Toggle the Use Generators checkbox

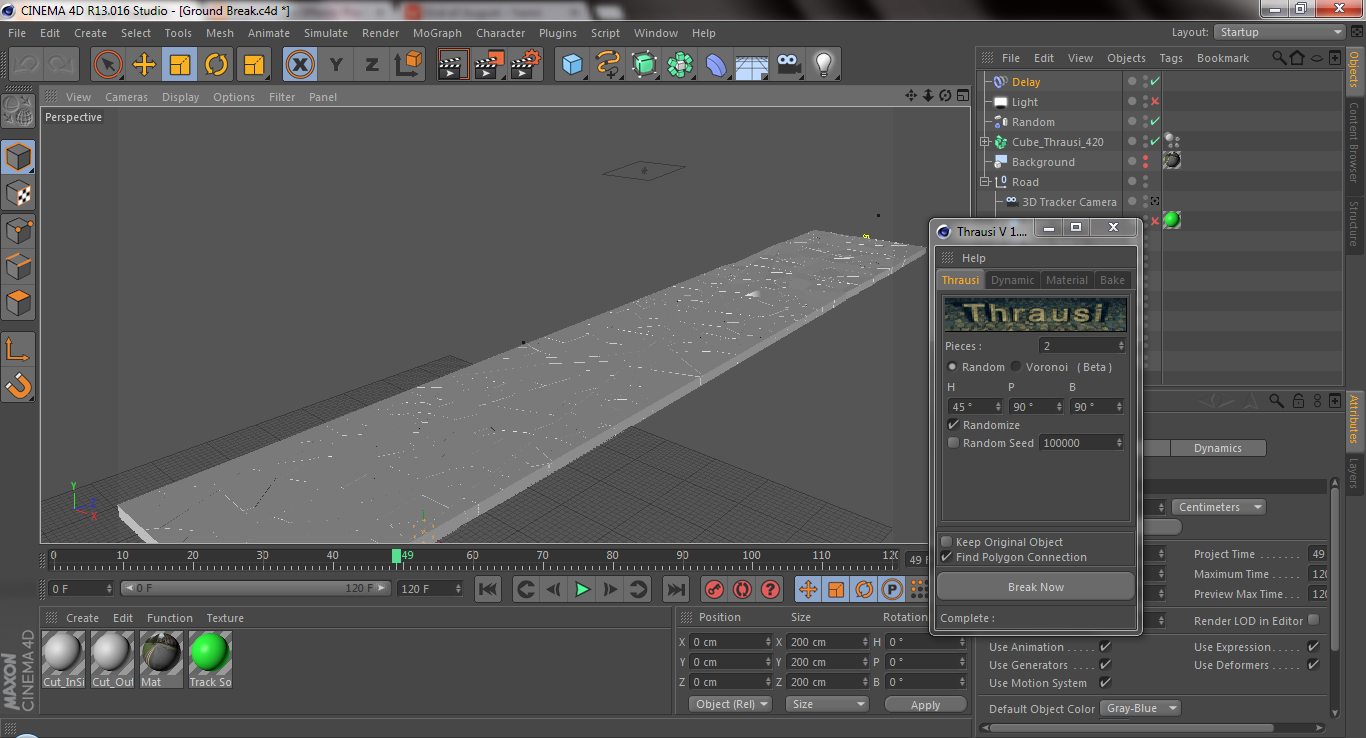[1105, 665]
